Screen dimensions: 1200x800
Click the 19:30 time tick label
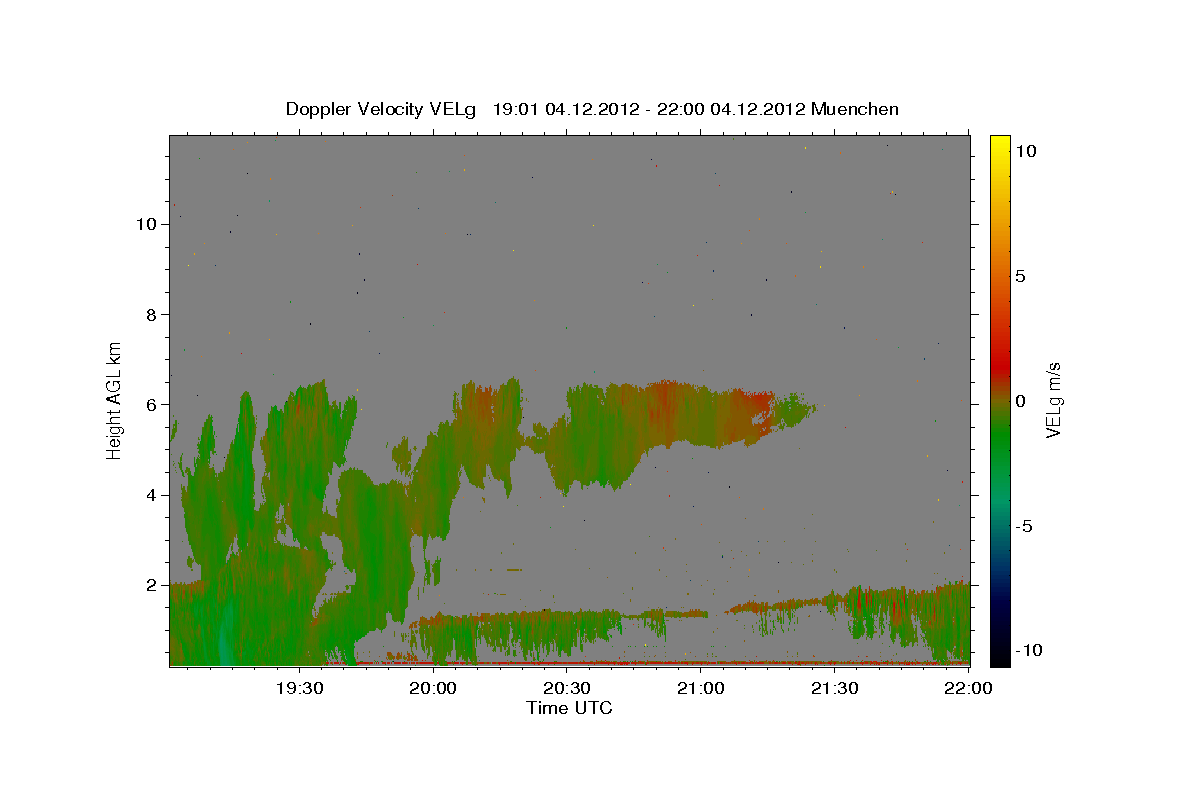click(299, 688)
